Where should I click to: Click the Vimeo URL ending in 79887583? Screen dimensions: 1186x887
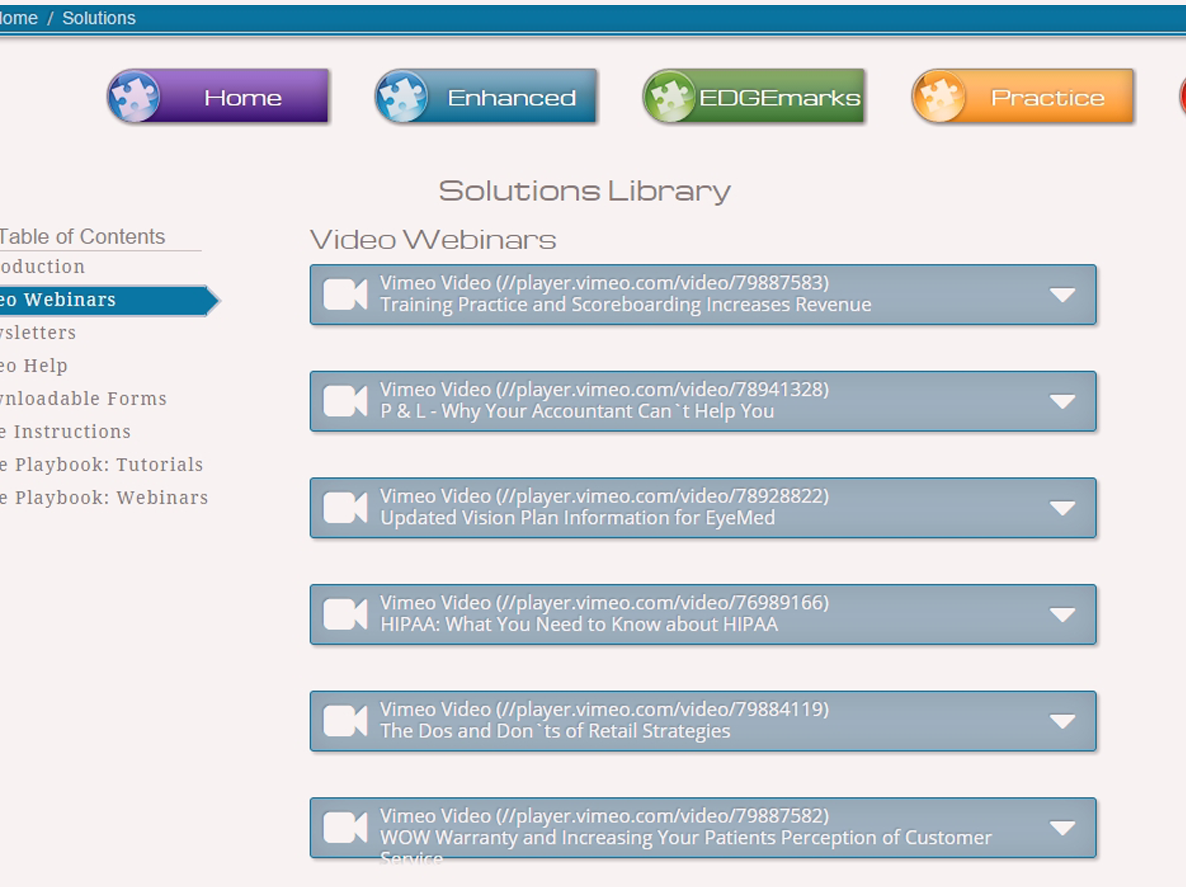point(663,283)
